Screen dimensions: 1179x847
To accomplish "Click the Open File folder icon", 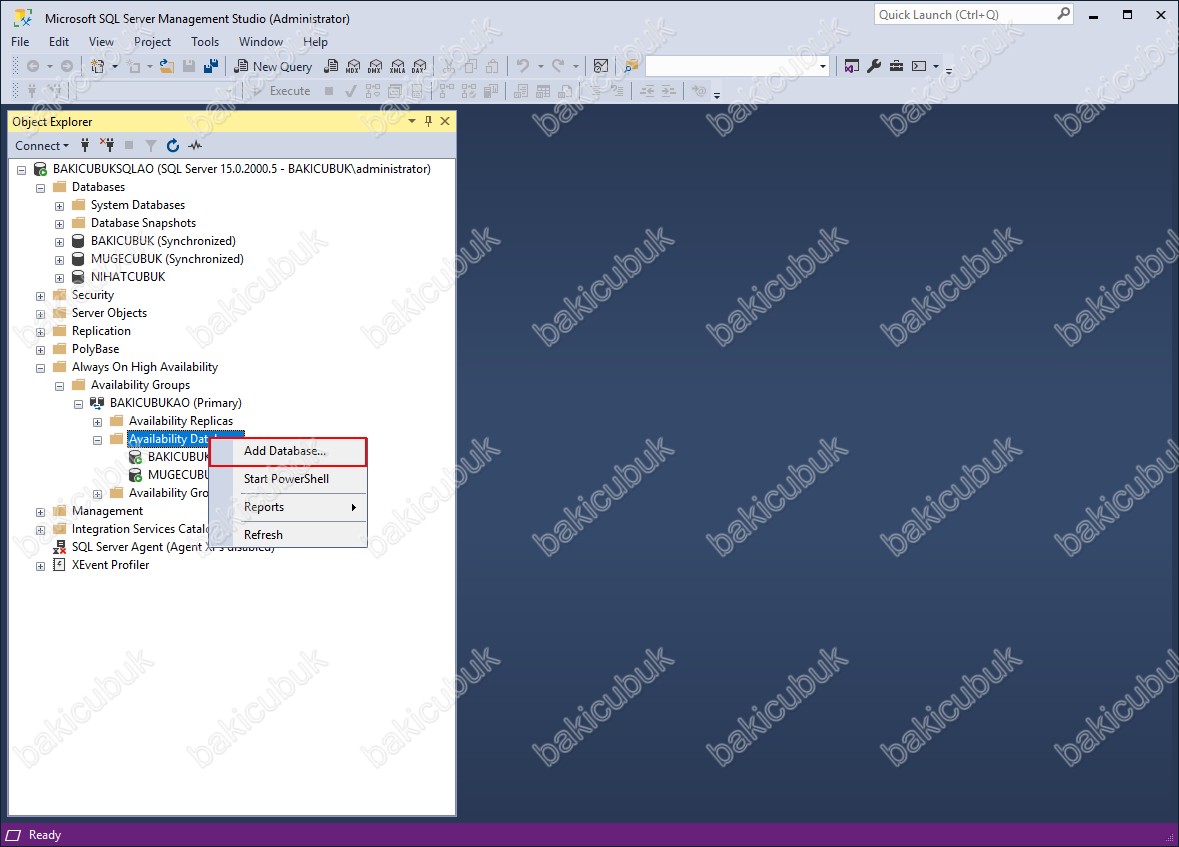I will point(167,66).
